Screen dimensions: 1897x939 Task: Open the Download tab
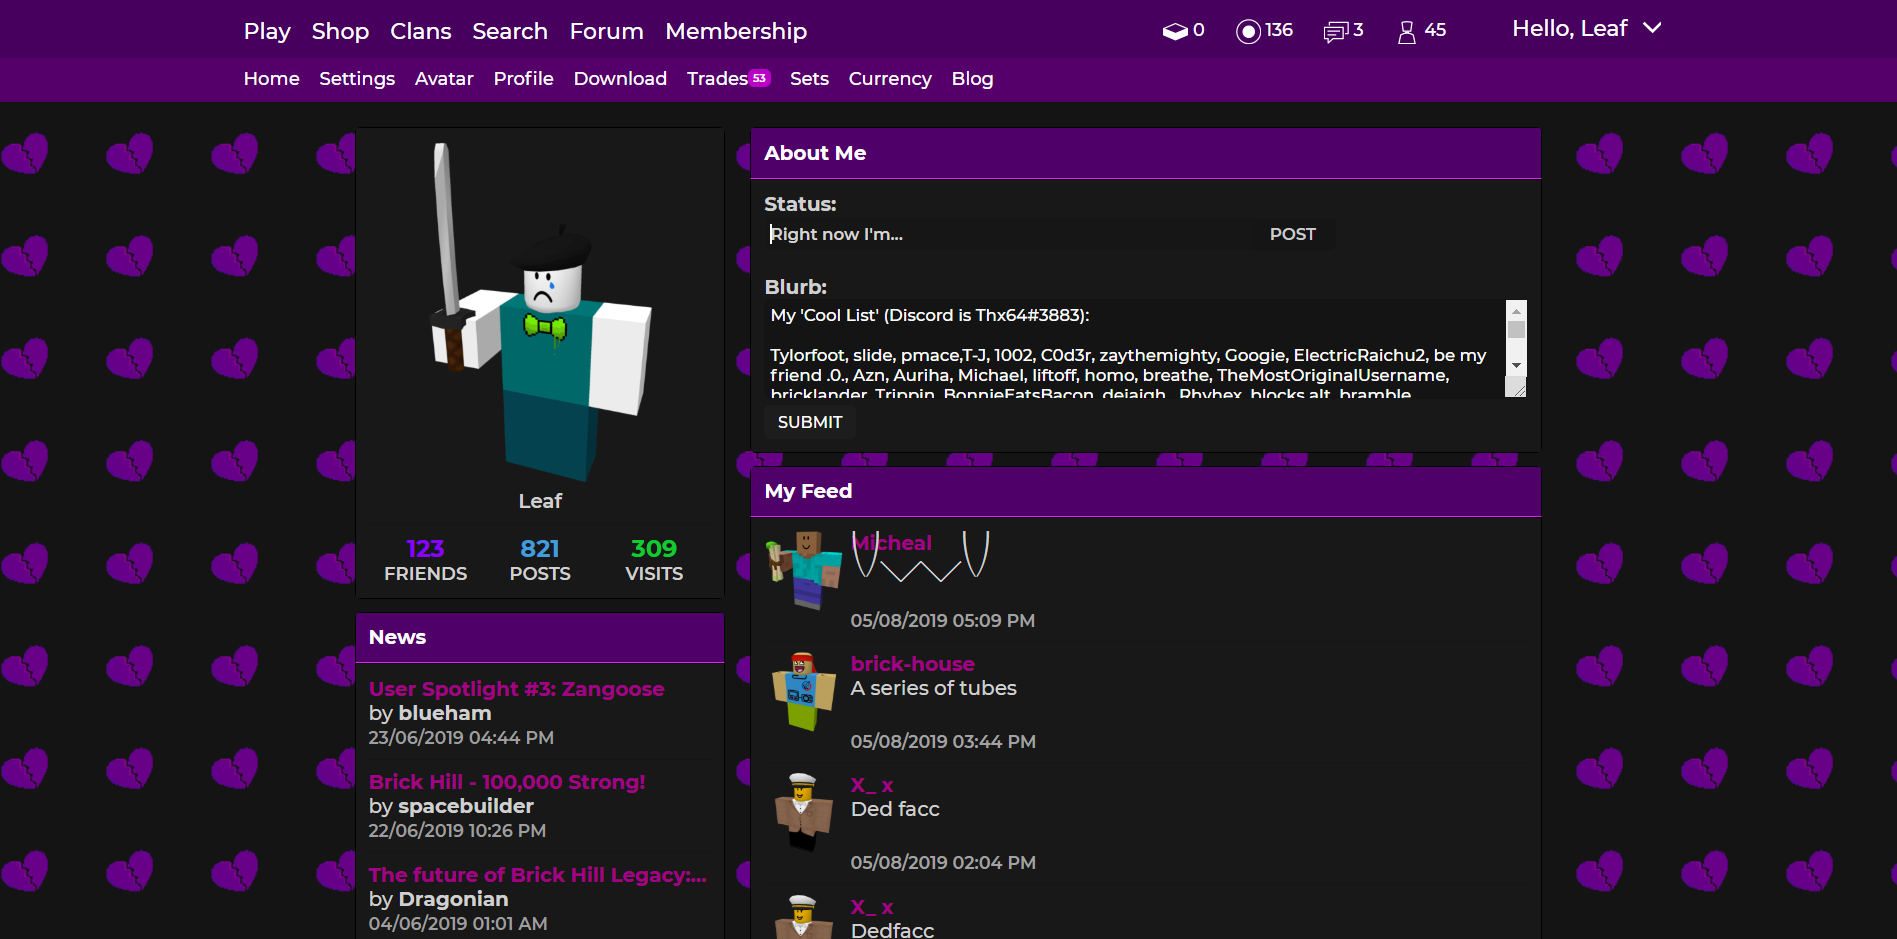coord(620,78)
